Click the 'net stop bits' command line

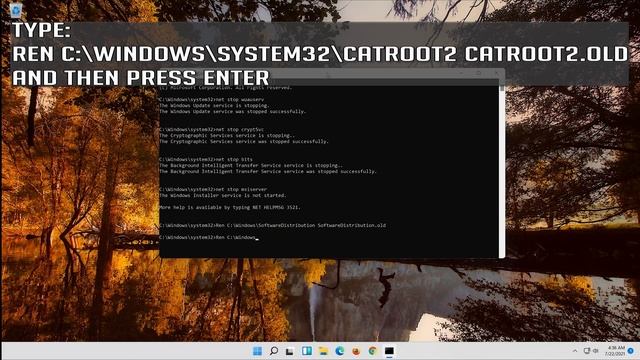[x=206, y=159]
